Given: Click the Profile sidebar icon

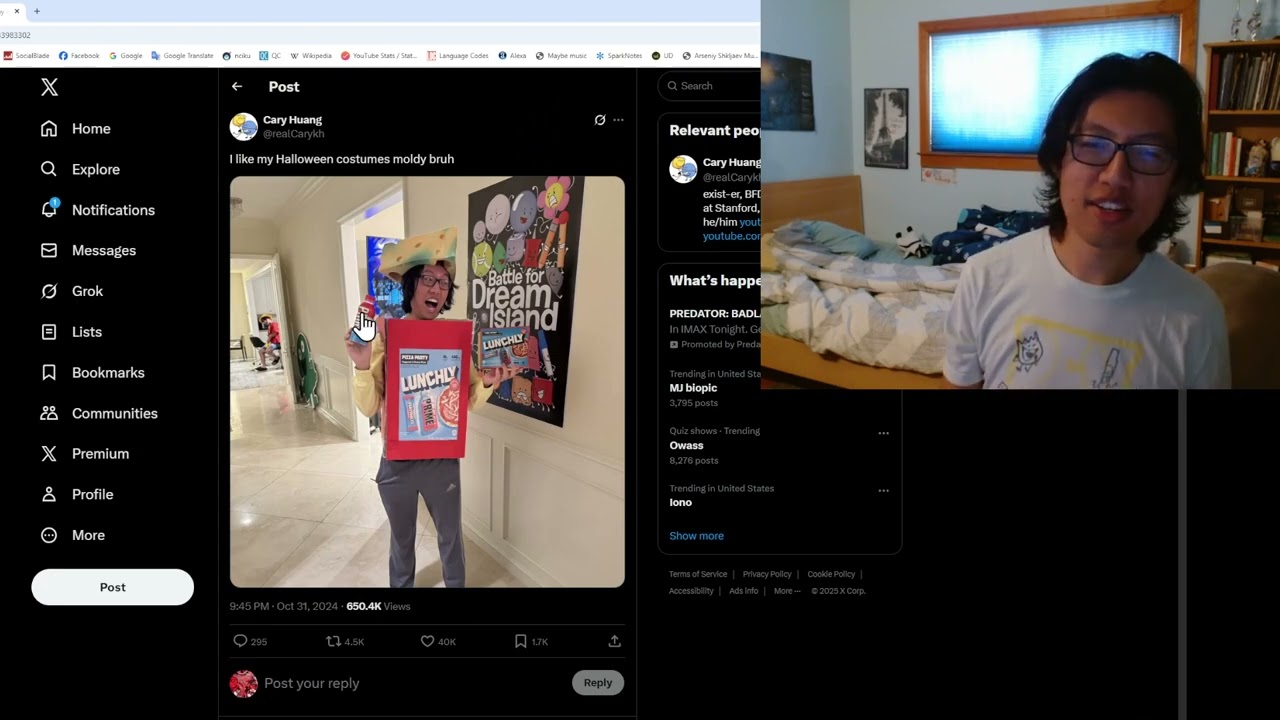Looking at the screenshot, I should pyautogui.click(x=49, y=494).
